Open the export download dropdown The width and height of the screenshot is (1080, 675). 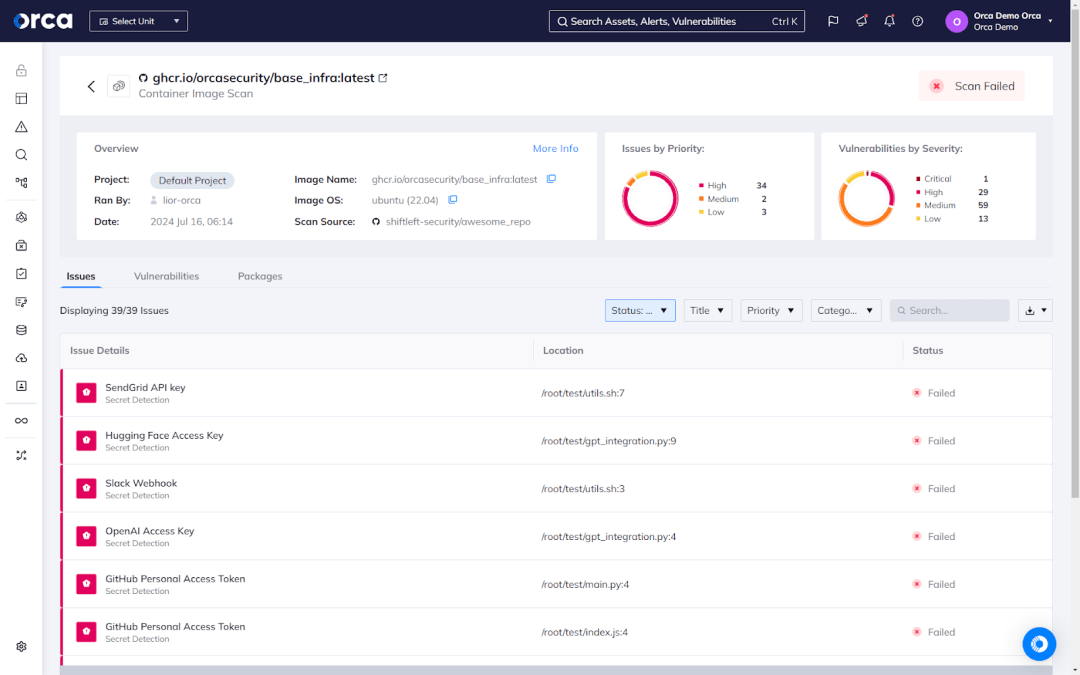(1035, 311)
